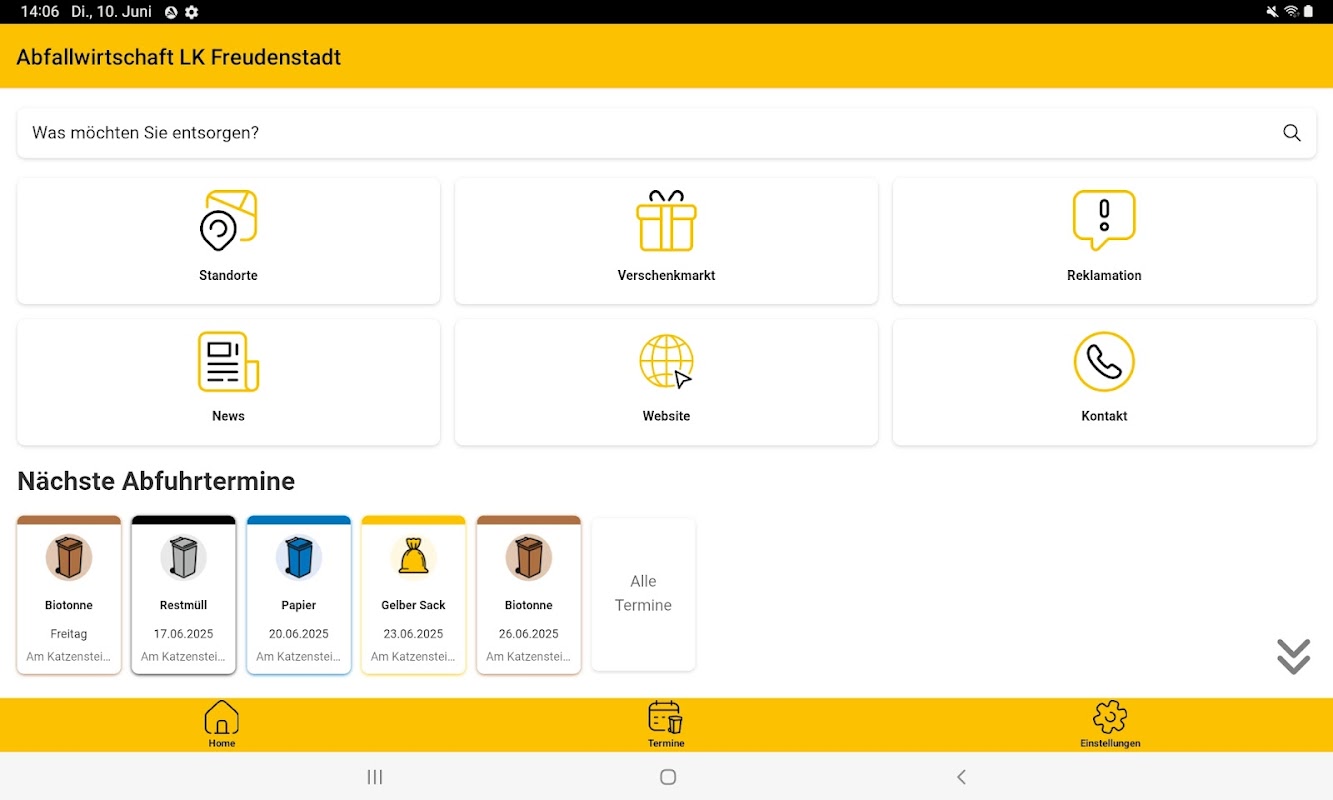
Task: Click the clock showing 14:06
Action: tap(40, 12)
